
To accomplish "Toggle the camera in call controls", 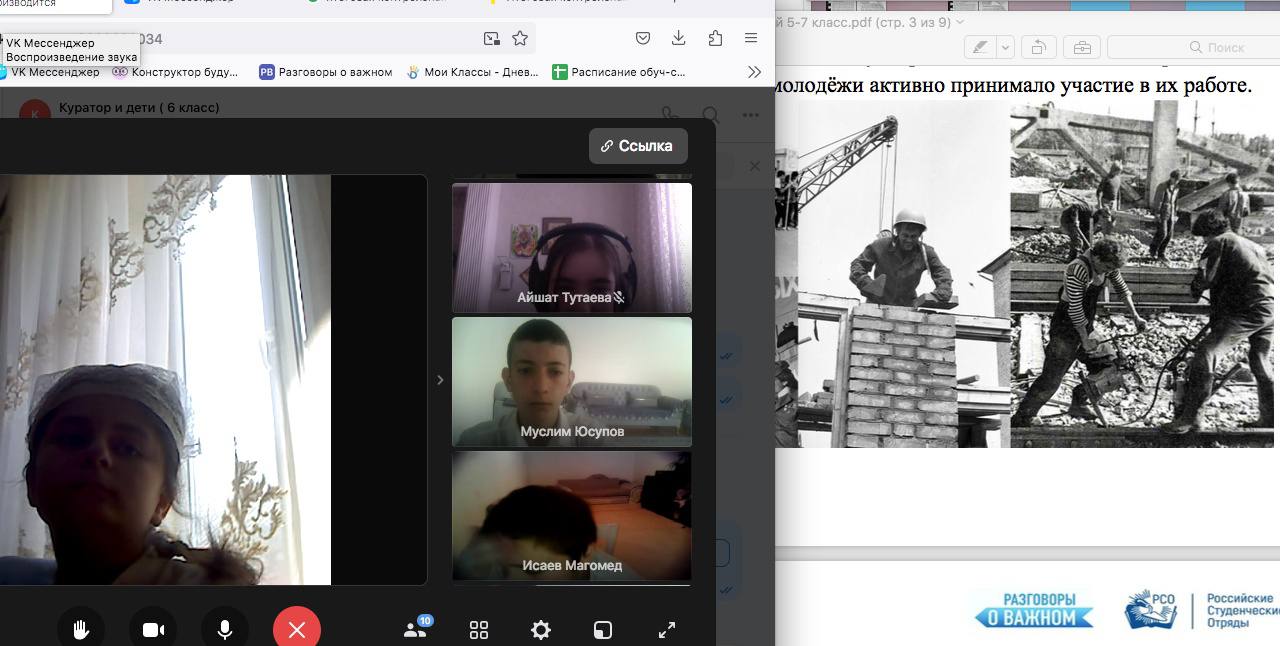I will click(x=153, y=629).
